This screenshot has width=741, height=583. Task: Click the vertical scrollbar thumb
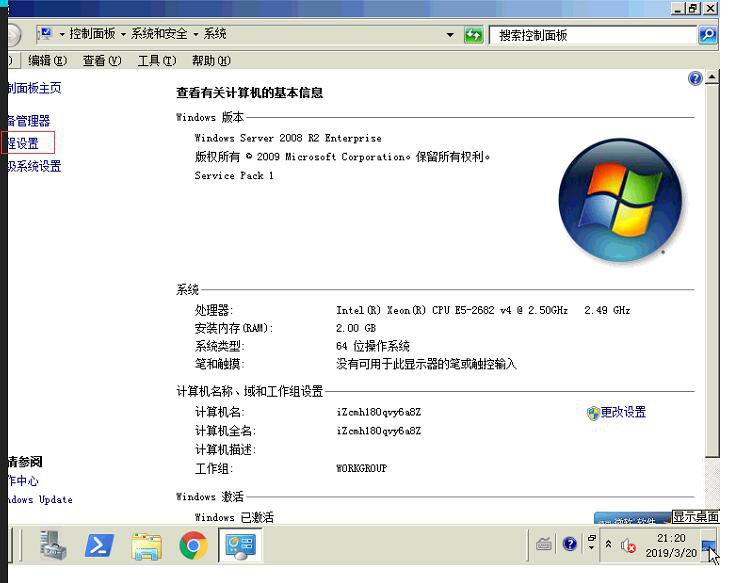[x=712, y=271]
